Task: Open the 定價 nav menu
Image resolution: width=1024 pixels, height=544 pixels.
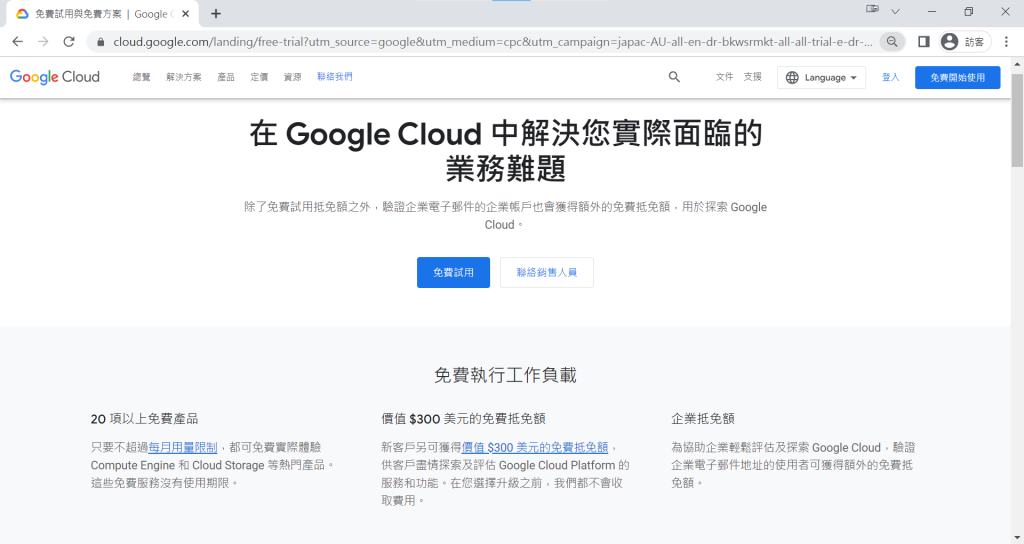Action: point(259,77)
